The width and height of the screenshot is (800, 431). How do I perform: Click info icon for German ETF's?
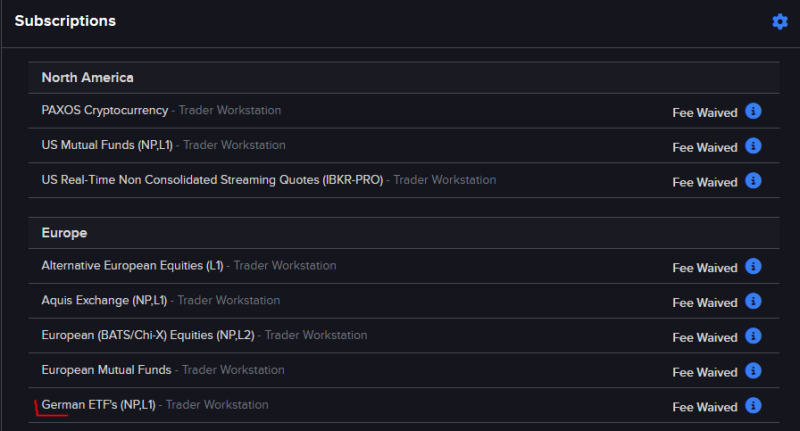click(753, 405)
